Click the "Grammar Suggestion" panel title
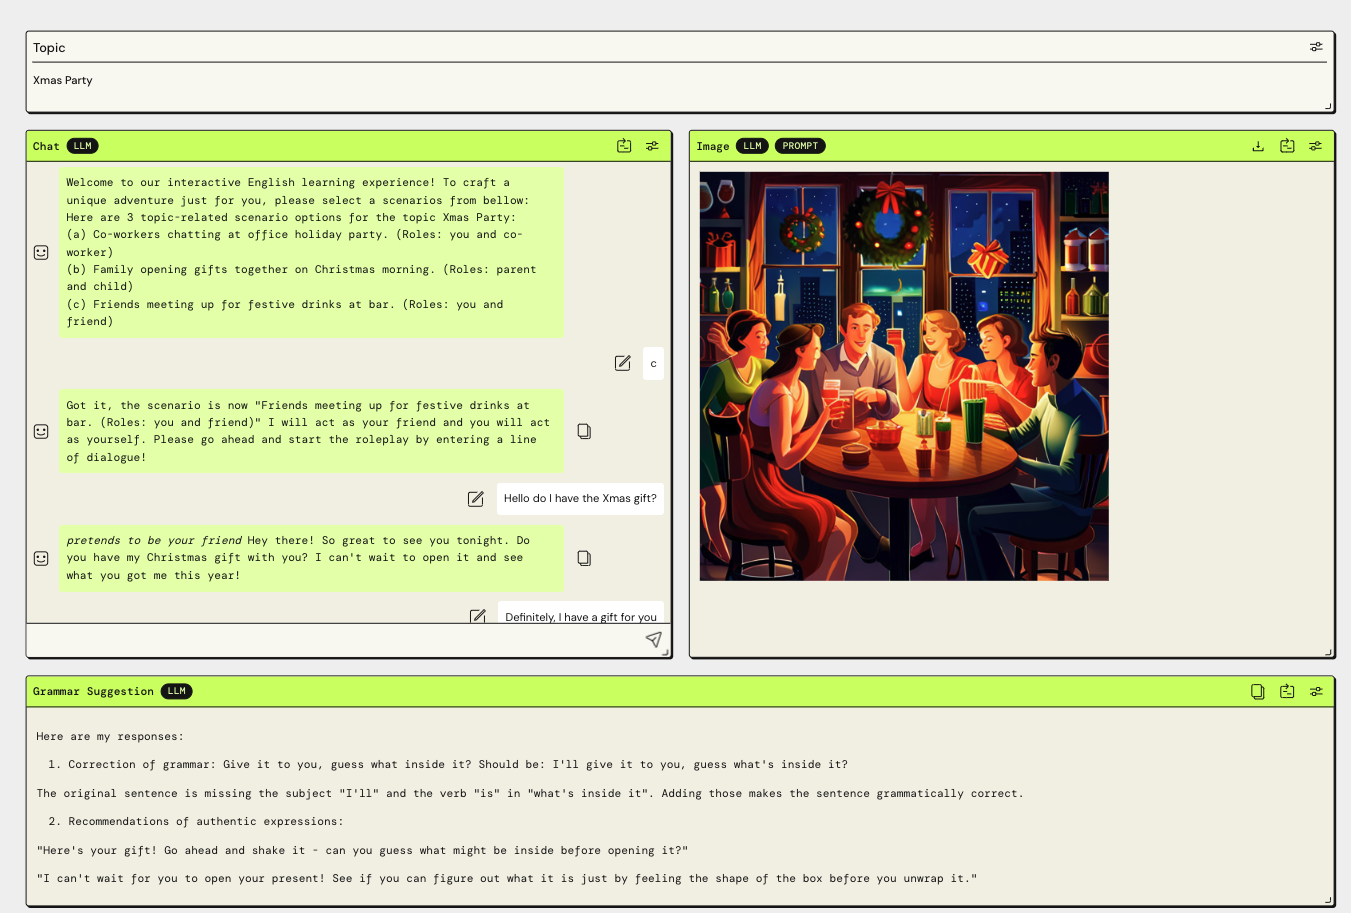This screenshot has width=1351, height=913. pyautogui.click(x=93, y=691)
